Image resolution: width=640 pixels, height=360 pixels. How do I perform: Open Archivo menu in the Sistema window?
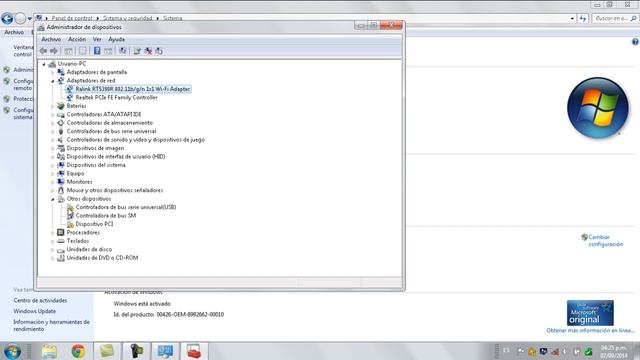pyautogui.click(x=14, y=32)
